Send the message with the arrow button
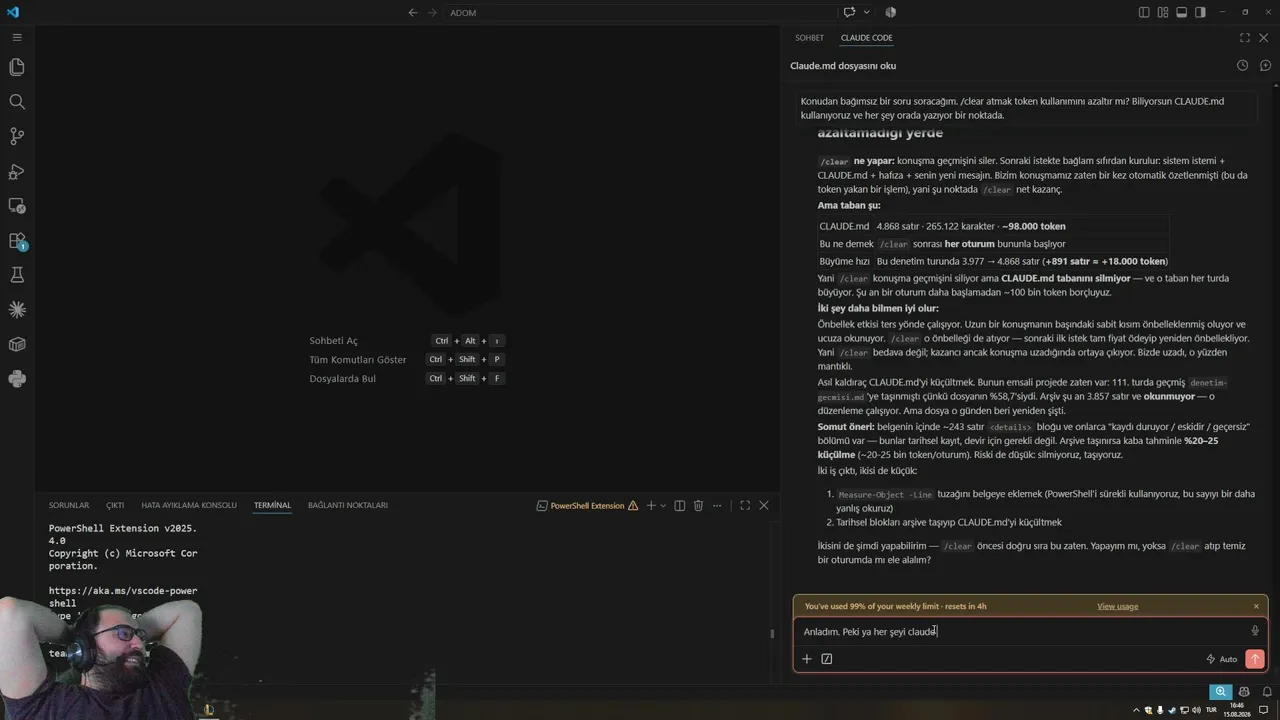This screenshot has height=720, width=1280. pos(1255,659)
